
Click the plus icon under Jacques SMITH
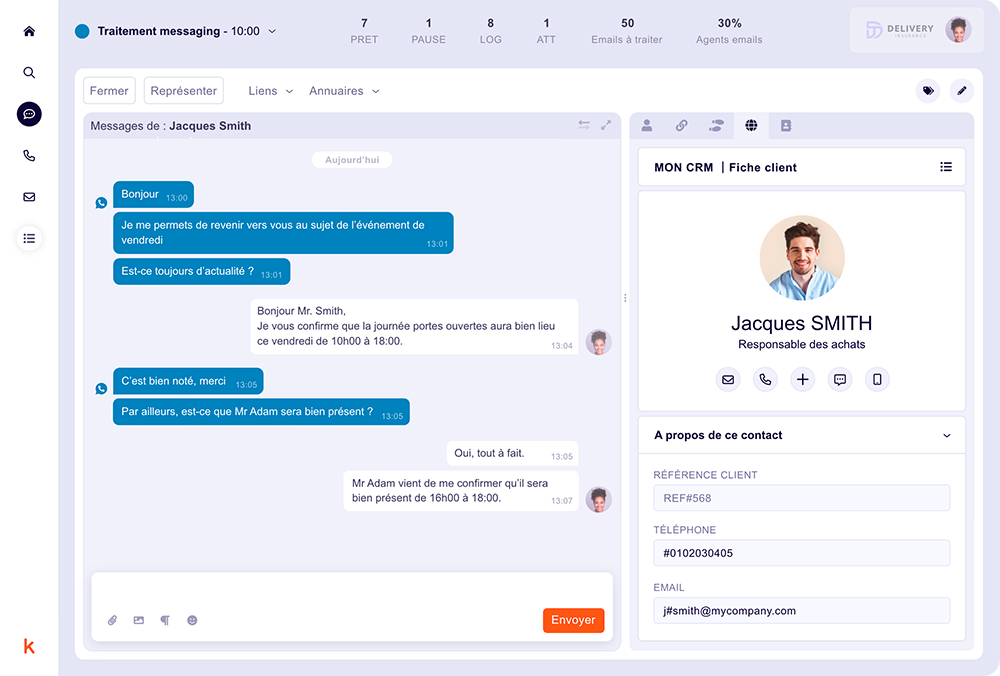[x=802, y=379]
